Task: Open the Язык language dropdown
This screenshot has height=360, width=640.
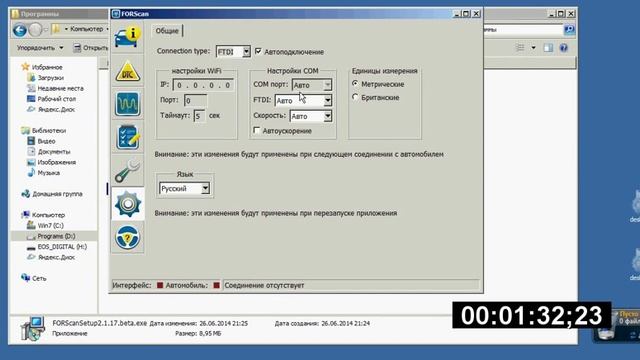Action: (x=205, y=188)
